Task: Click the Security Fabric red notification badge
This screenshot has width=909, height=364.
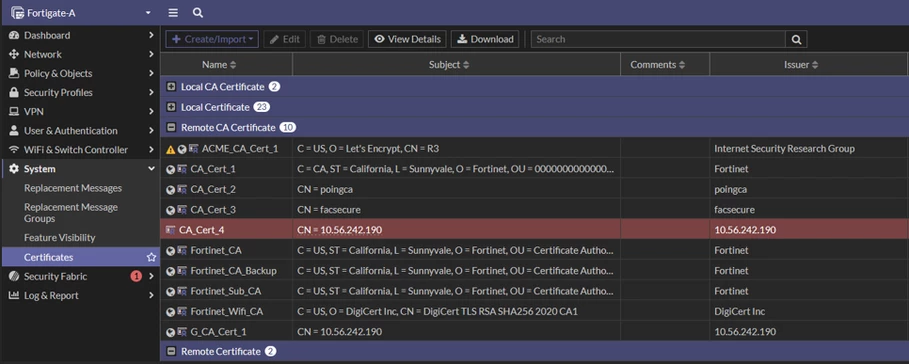Action: point(136,276)
